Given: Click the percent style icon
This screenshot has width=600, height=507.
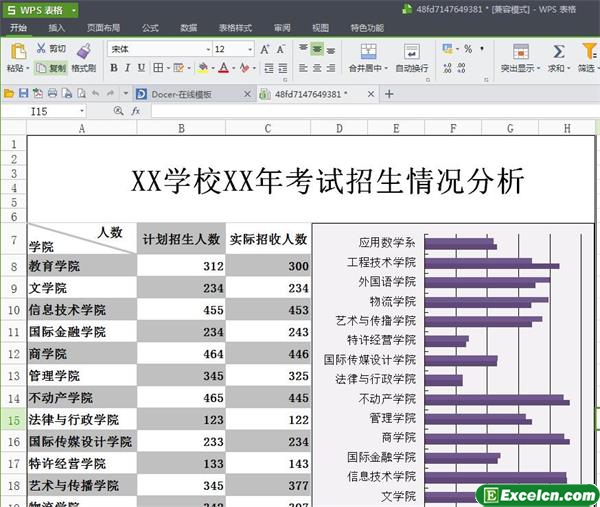Looking at the screenshot, I should click(x=467, y=49).
